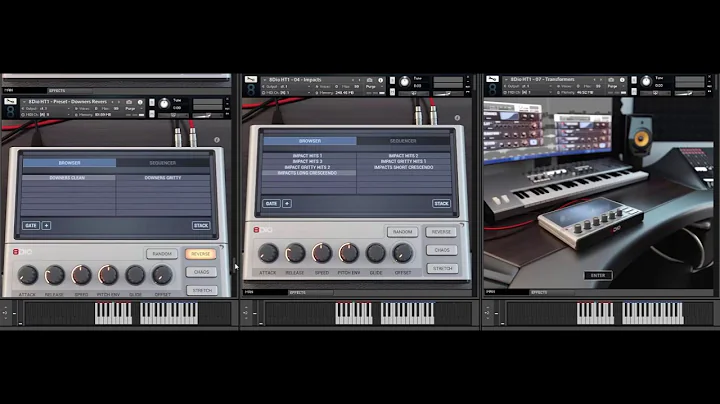This screenshot has width=720, height=404.
Task: Click the Enter button on Transformers splash
Action: point(598,275)
